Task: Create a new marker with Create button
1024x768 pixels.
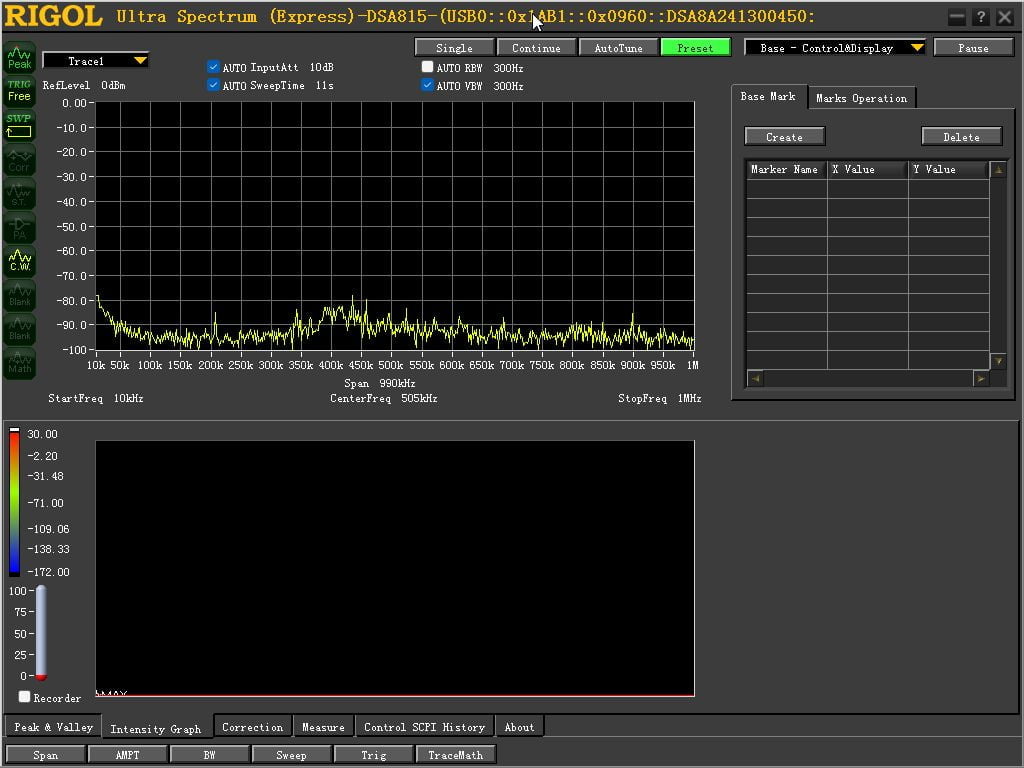Action: [x=784, y=136]
